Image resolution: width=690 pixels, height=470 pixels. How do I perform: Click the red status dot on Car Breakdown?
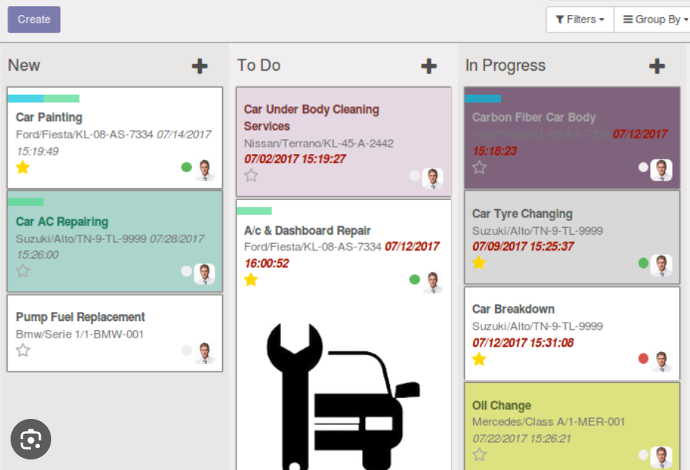[643, 358]
